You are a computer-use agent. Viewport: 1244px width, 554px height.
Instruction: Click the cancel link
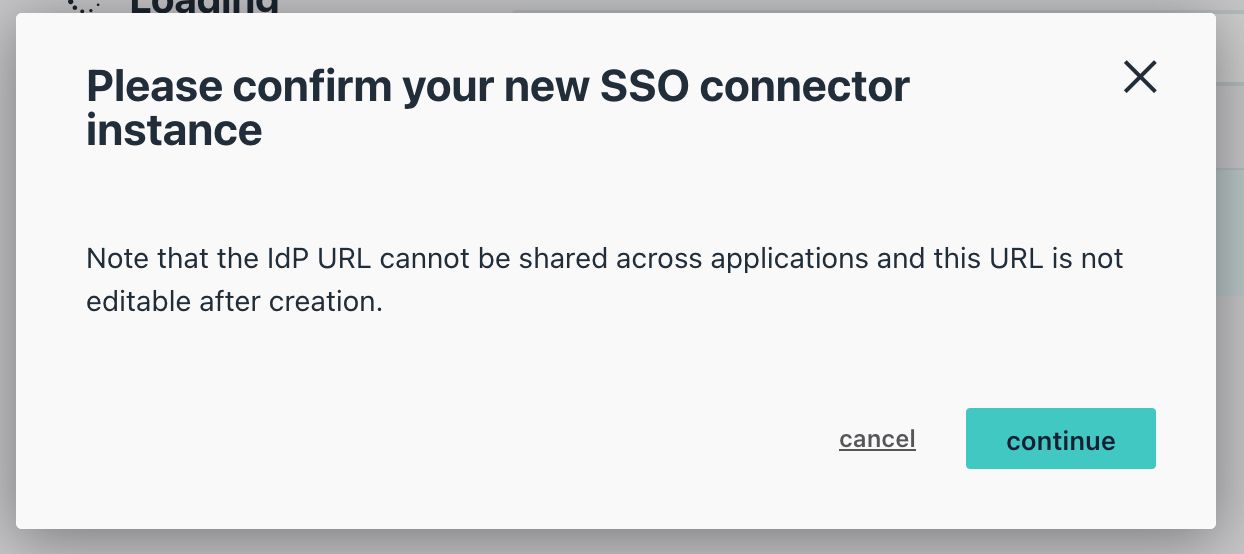pyautogui.click(x=877, y=439)
